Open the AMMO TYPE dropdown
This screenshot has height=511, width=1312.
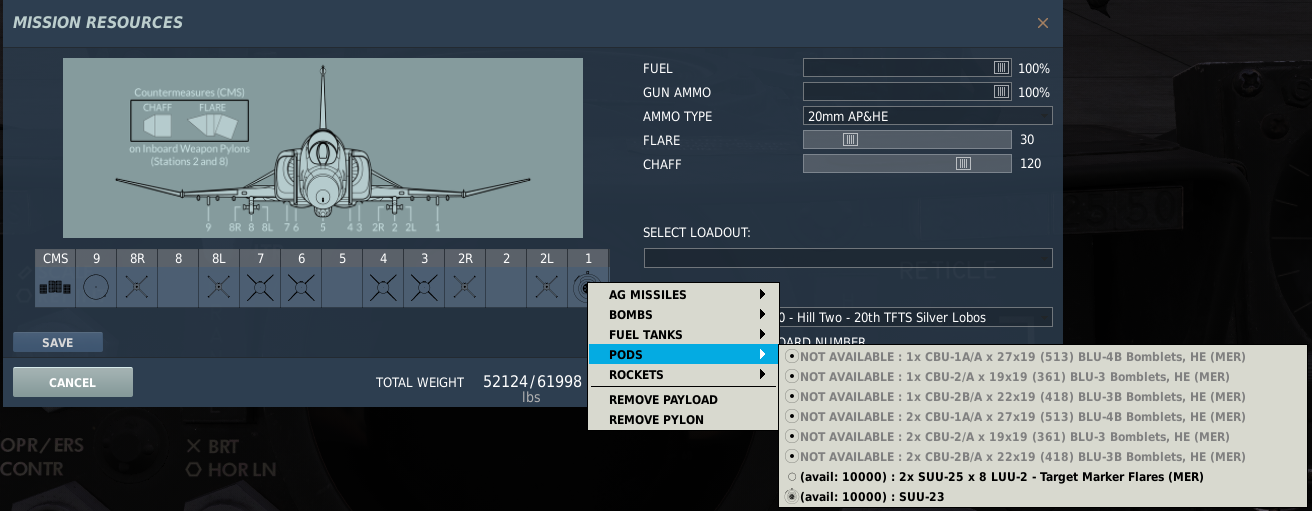point(928,116)
